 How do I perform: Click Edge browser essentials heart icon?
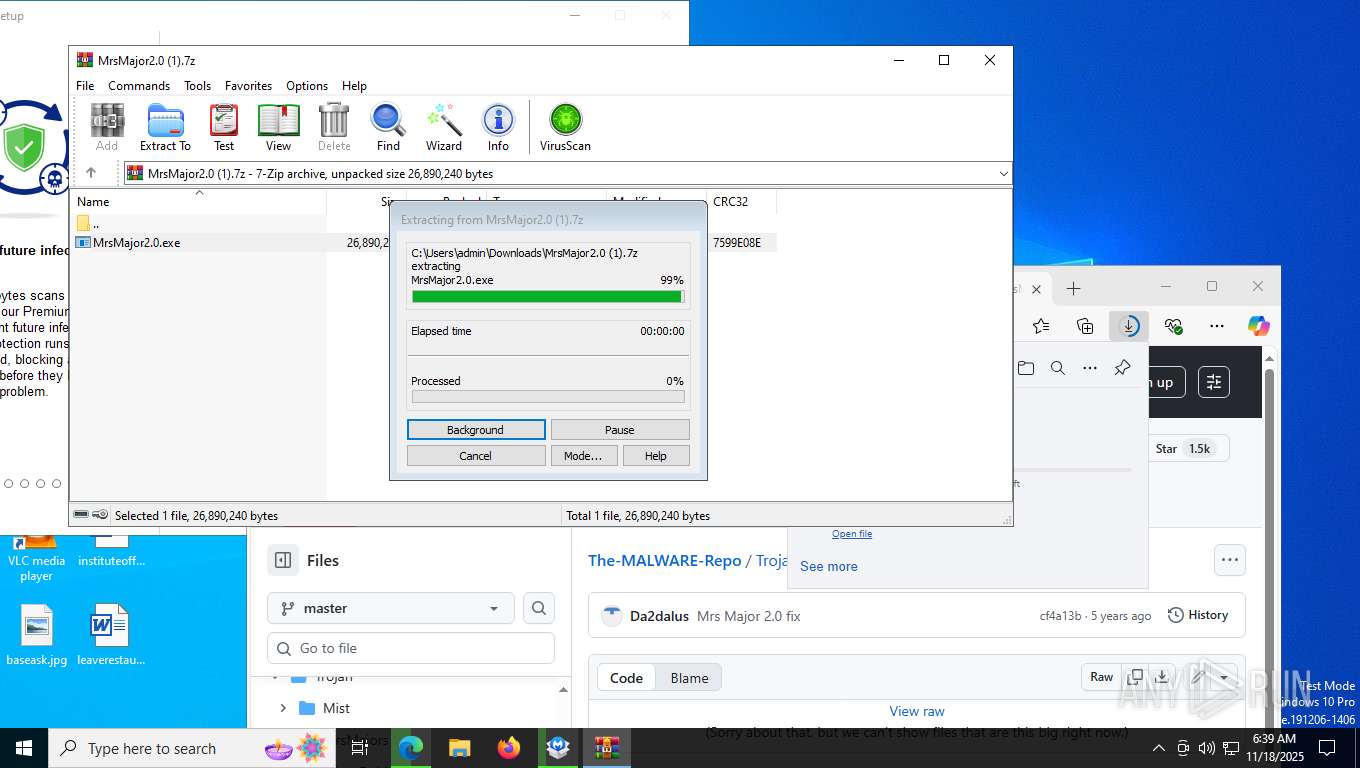(x=1173, y=326)
